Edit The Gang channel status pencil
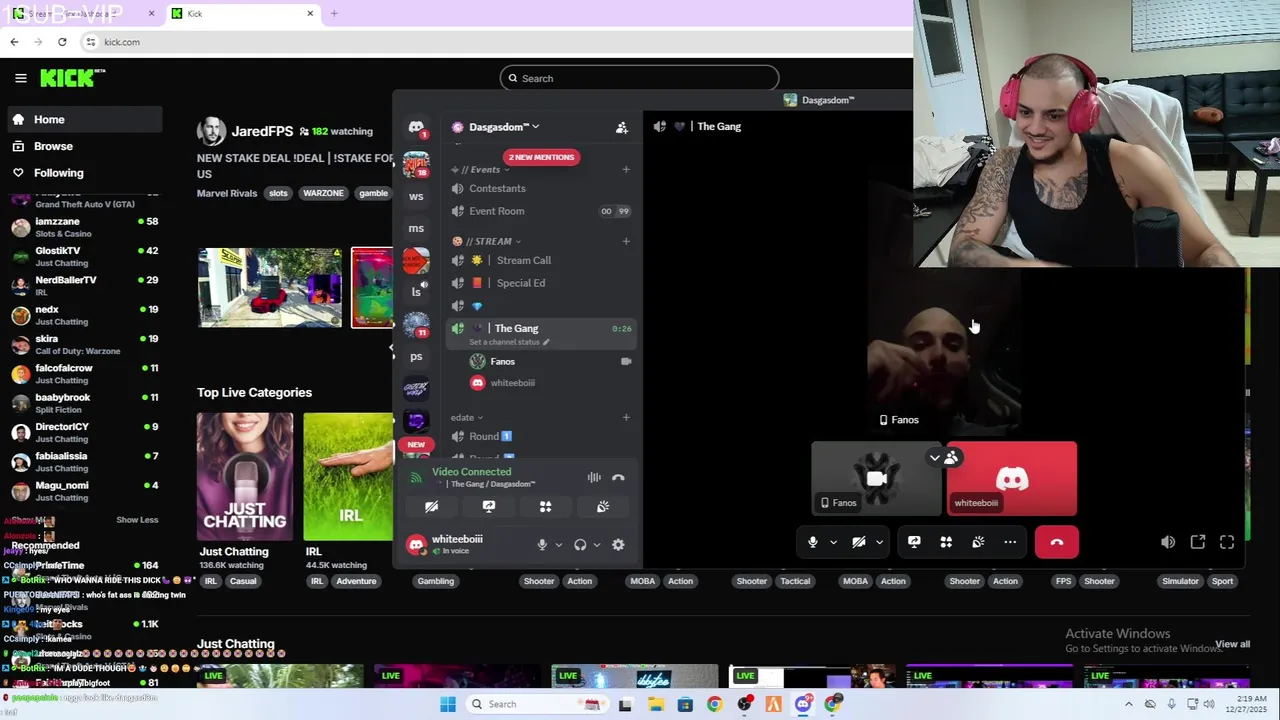Screen dimensions: 1280x720 pos(546,342)
